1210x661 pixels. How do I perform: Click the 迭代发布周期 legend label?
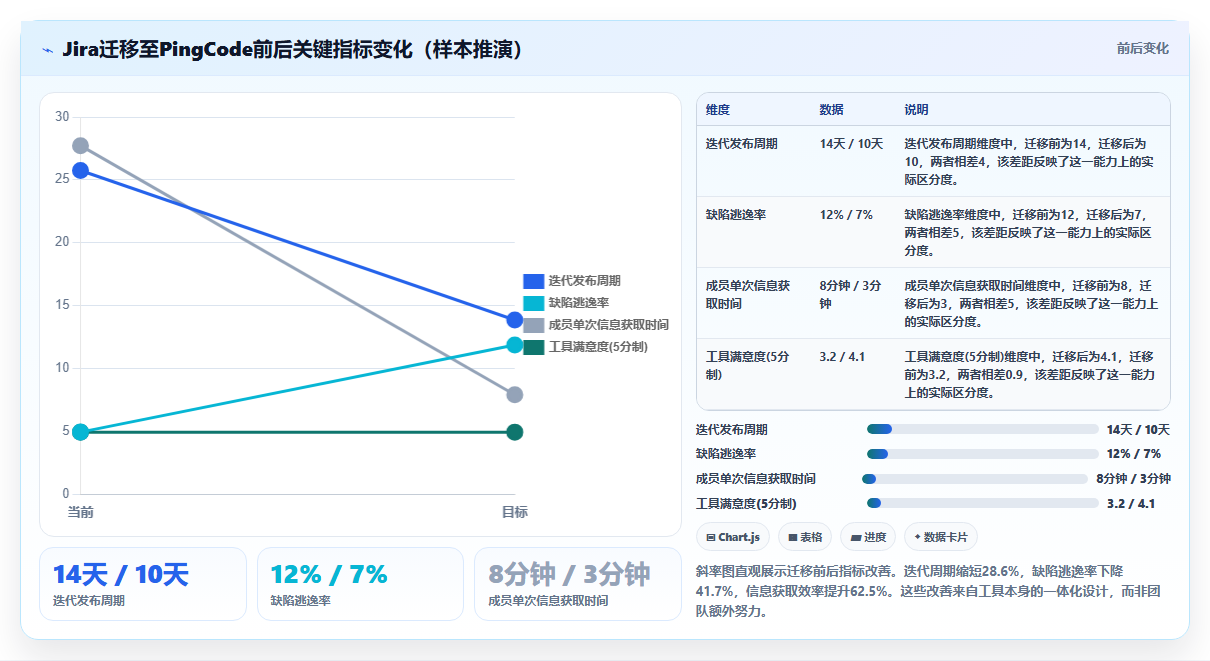[584, 281]
